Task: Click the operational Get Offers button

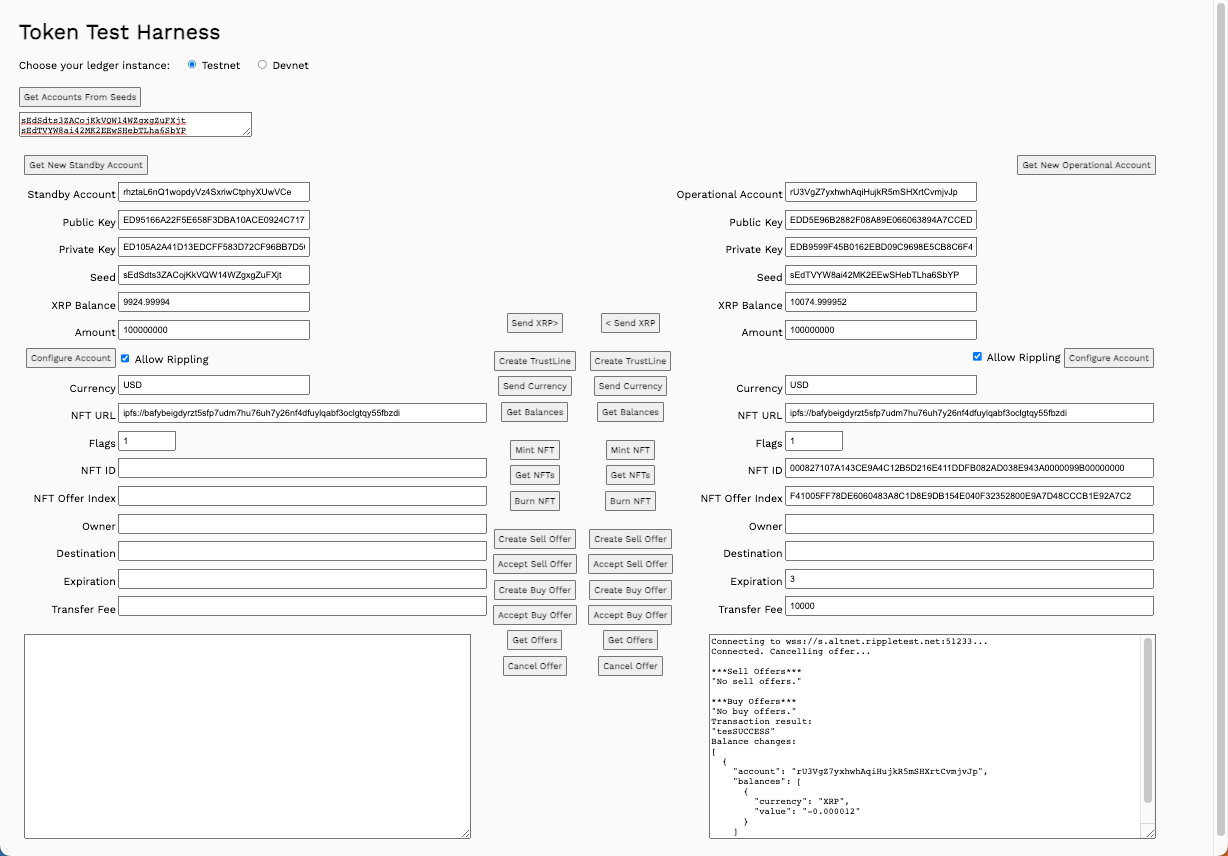Action: (x=630, y=640)
